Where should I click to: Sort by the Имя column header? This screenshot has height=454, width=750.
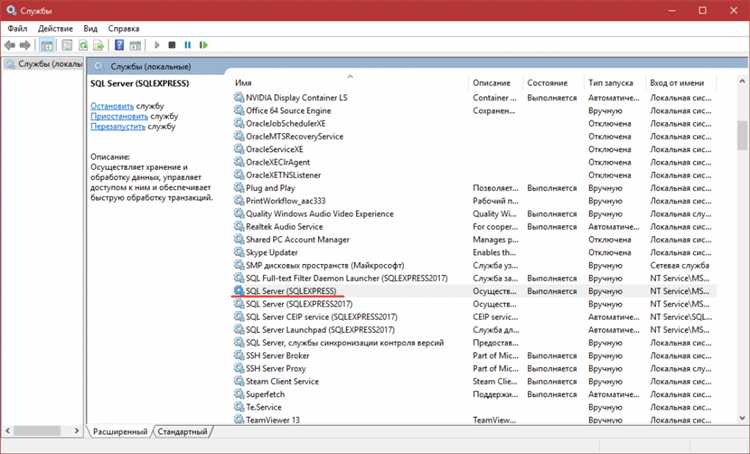(x=350, y=83)
